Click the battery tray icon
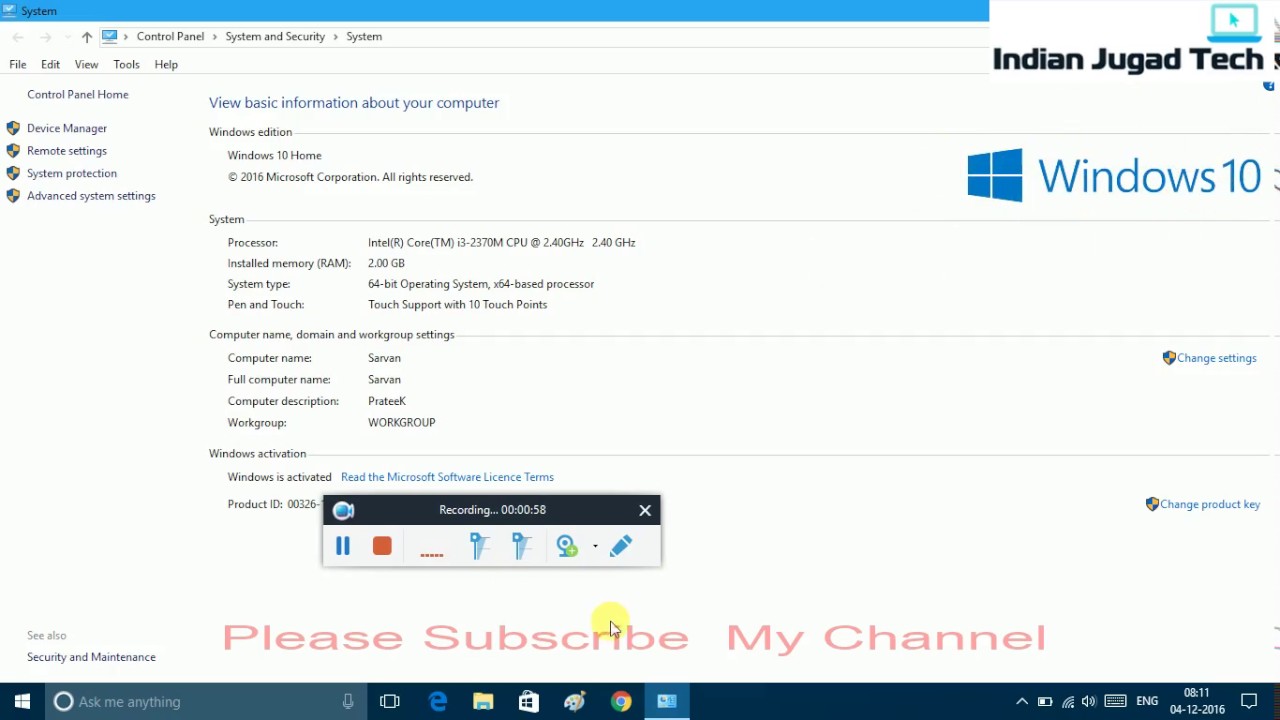This screenshot has width=1280, height=720. pos(1045,701)
